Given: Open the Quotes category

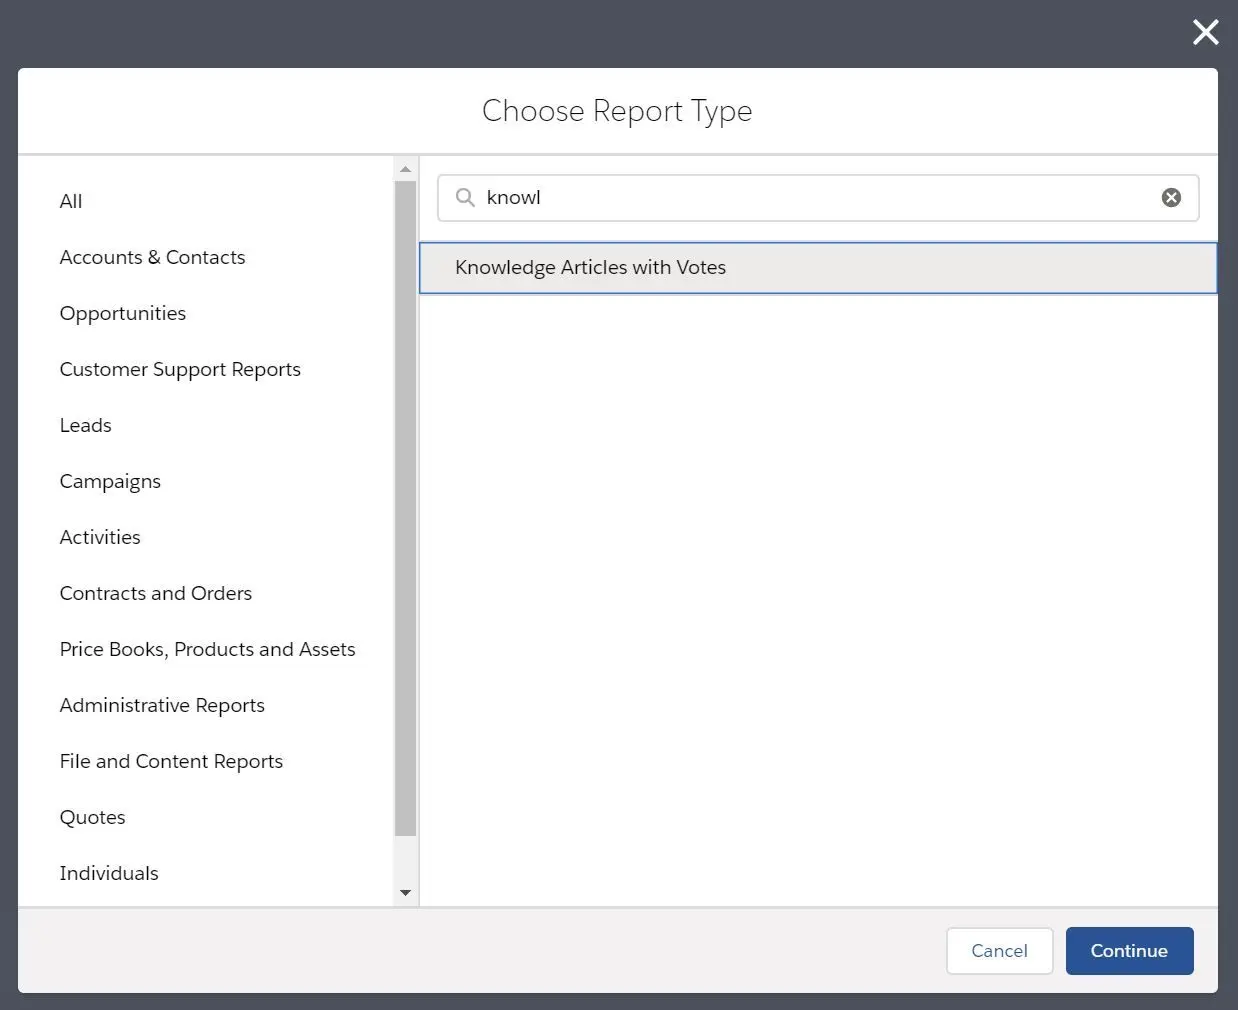Looking at the screenshot, I should pos(93,817).
